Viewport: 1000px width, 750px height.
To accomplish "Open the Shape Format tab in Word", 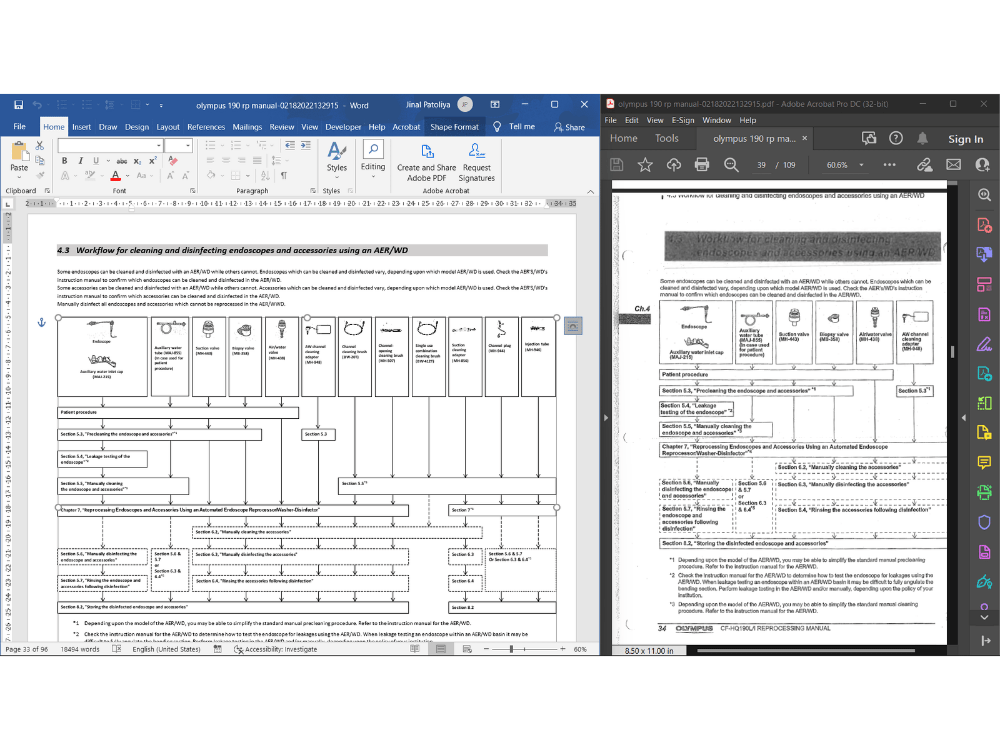I will [x=454, y=127].
